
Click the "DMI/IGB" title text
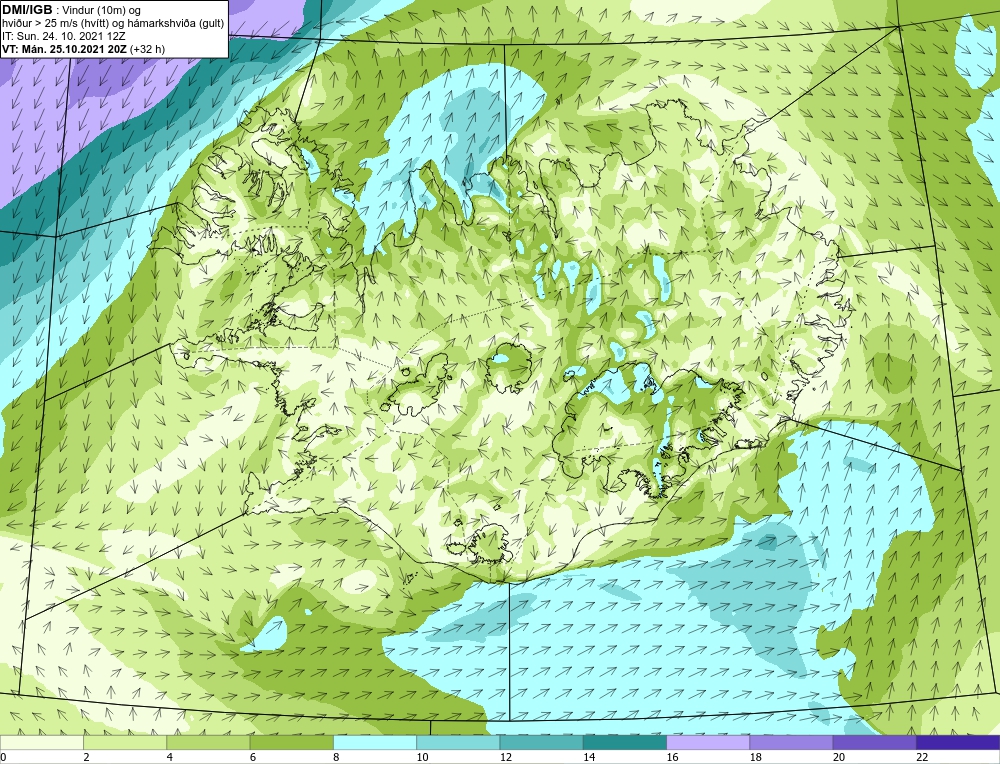click(27, 10)
